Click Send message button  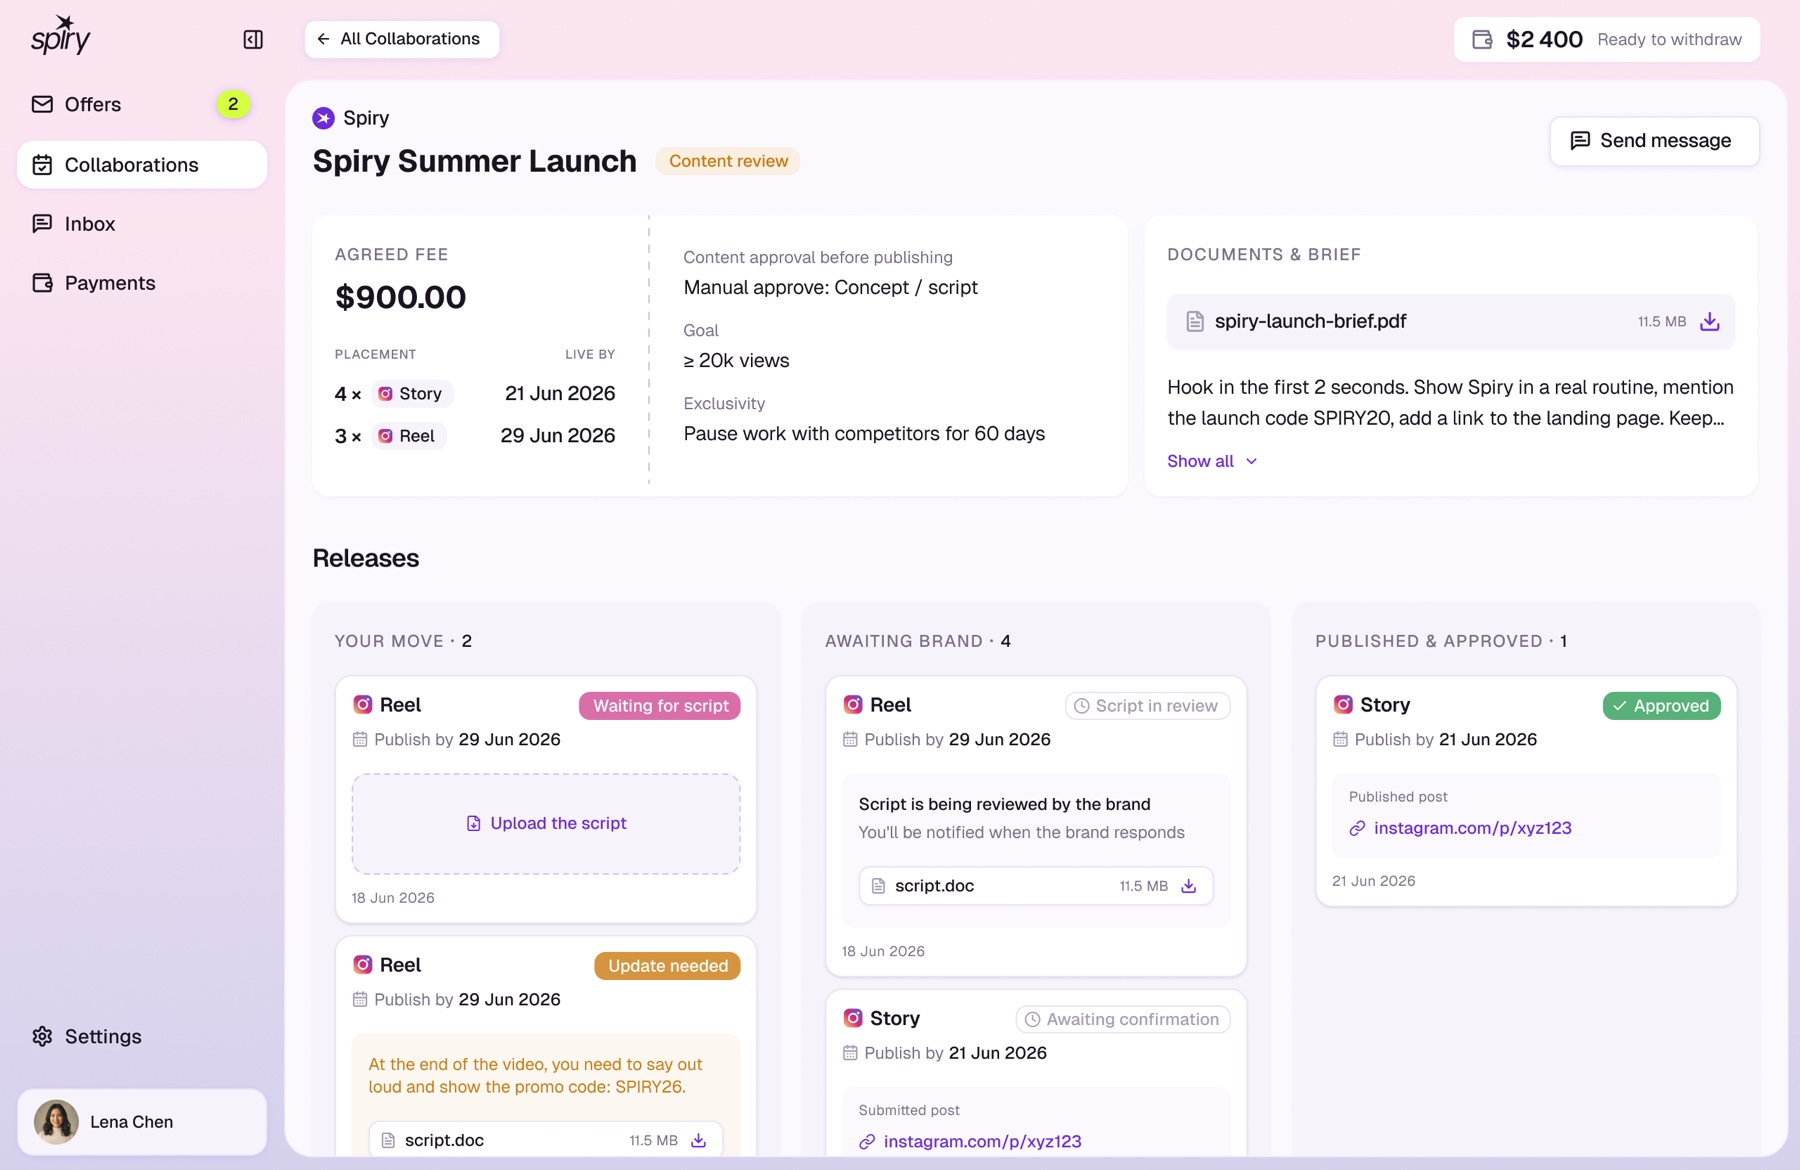pyautogui.click(x=1655, y=141)
